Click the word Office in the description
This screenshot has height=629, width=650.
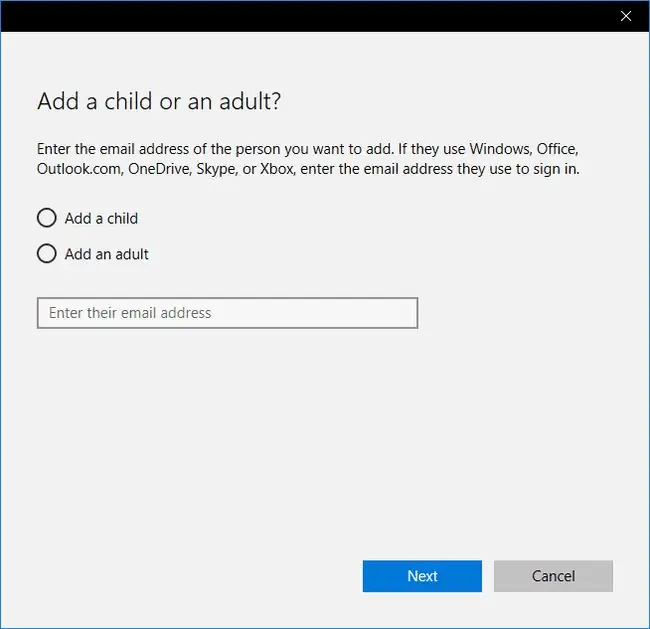point(557,149)
